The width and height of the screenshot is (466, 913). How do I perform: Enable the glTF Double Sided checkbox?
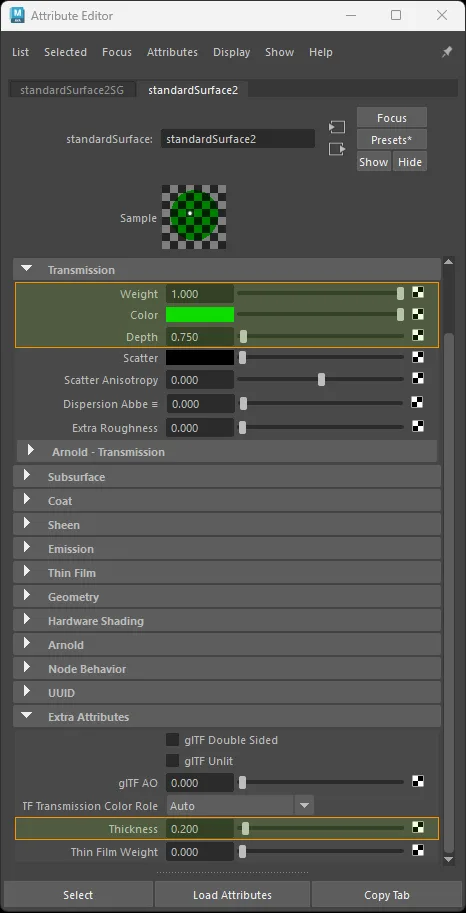[172, 739]
